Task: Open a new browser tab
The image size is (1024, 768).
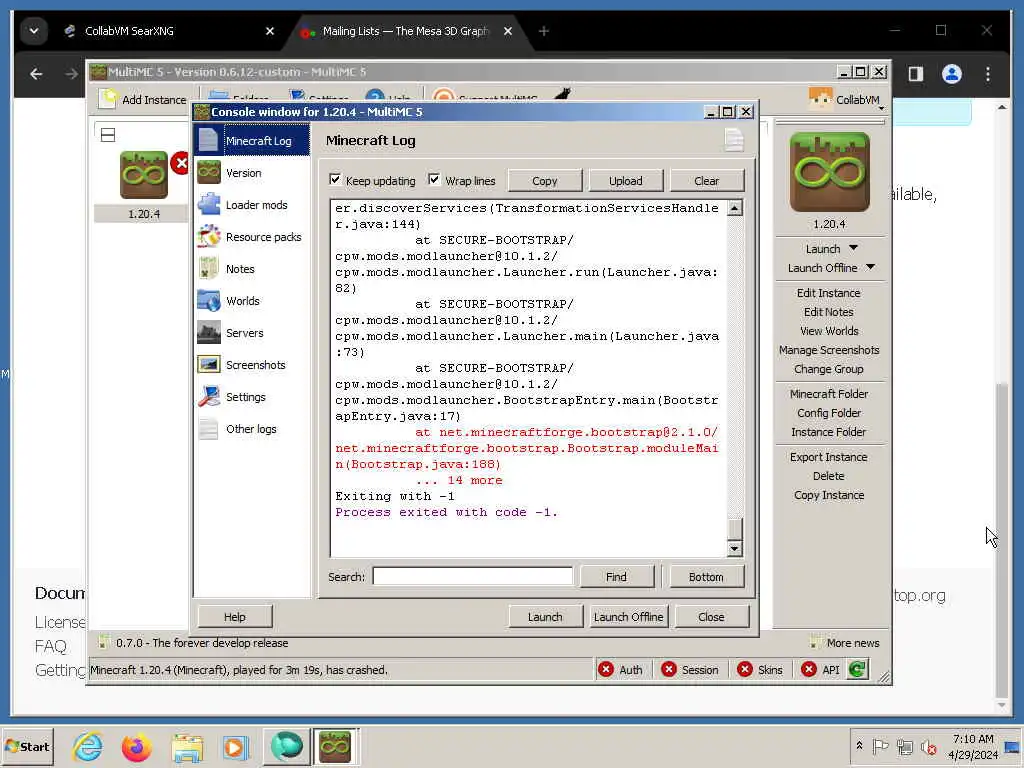Action: point(543,31)
